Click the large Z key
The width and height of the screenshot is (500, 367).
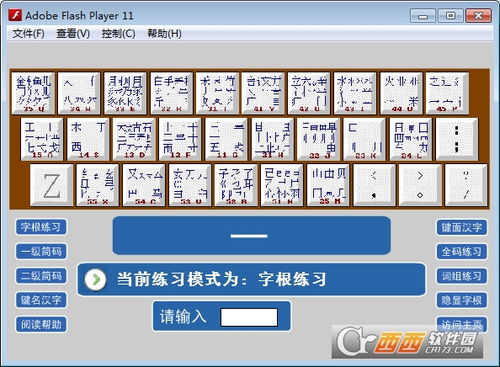(x=51, y=185)
